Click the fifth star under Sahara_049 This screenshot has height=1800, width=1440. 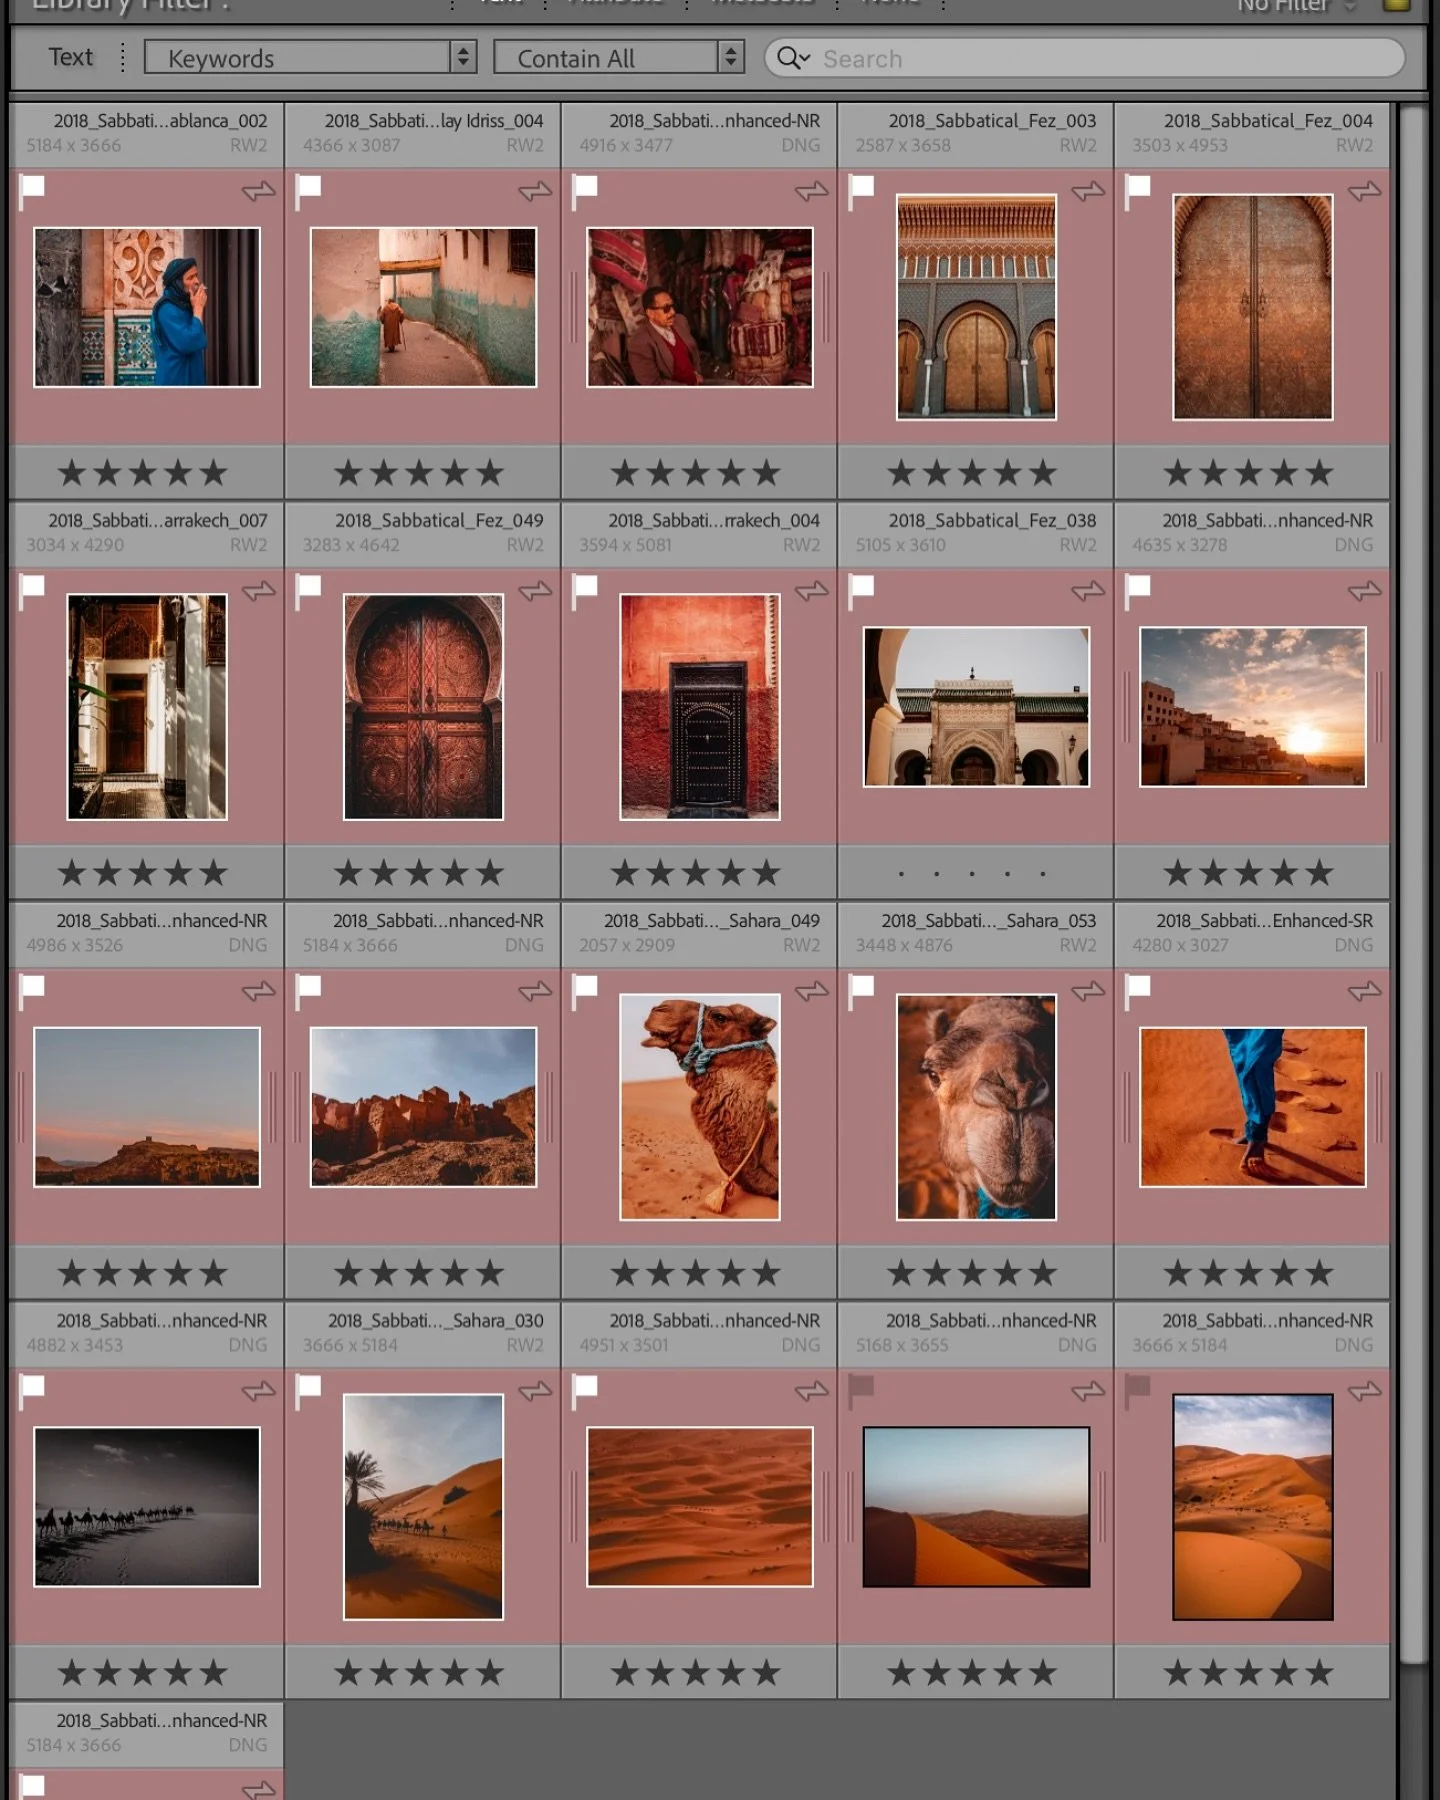pos(766,1273)
